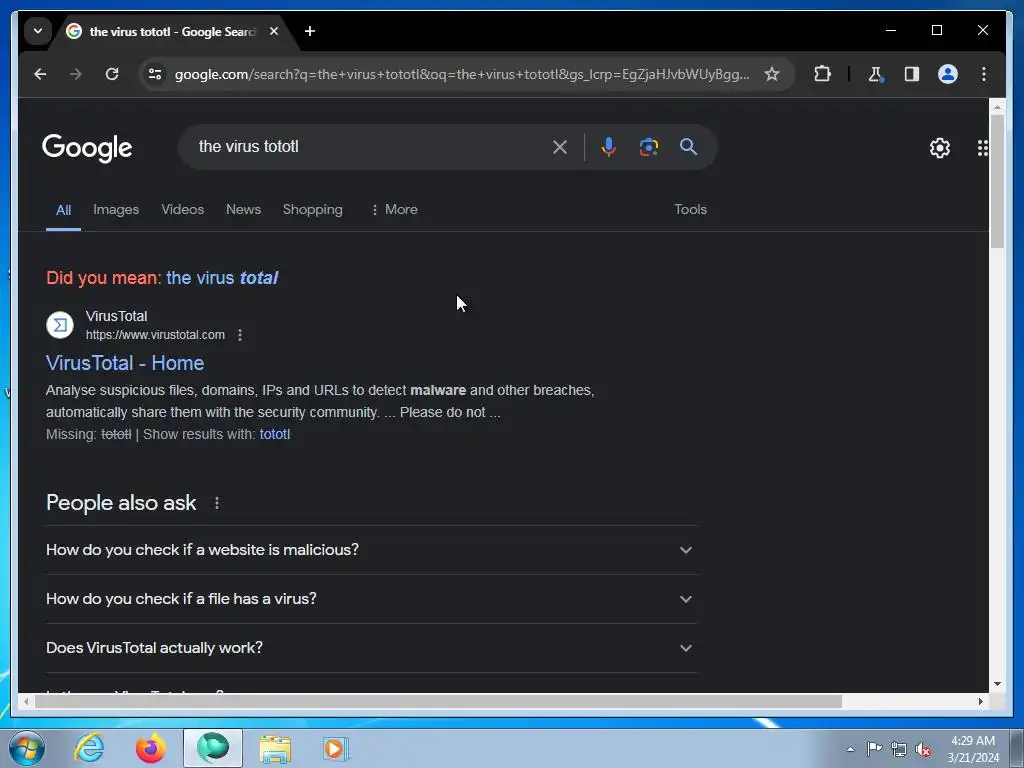Launch Internet Explorer from taskbar
Screen dimensions: 1024x768
[89, 748]
